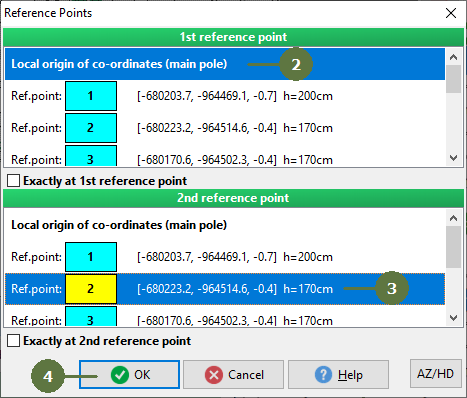Click cyan swatch 1 in 2nd reference list
This screenshot has height=398, width=467.
(91, 257)
